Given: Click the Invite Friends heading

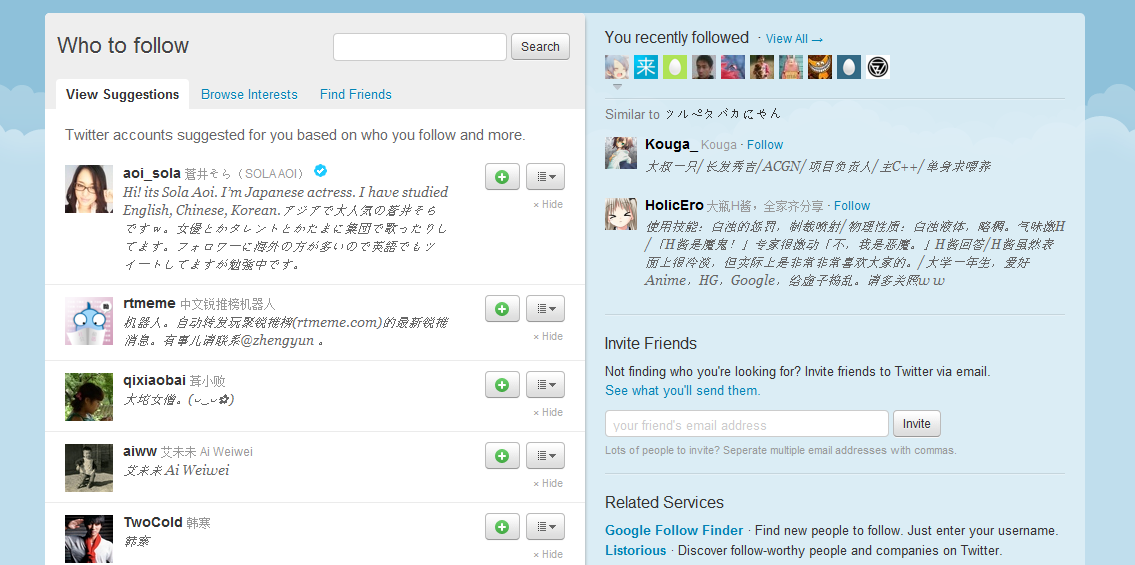Looking at the screenshot, I should [651, 344].
